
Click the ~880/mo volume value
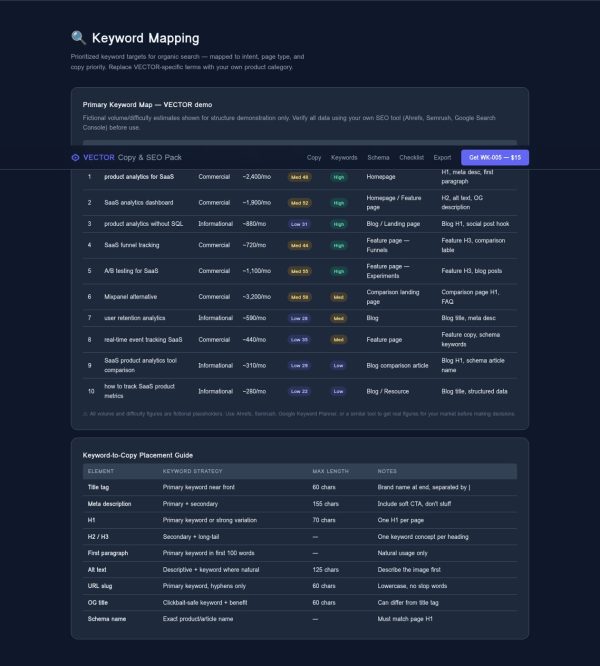[254, 224]
